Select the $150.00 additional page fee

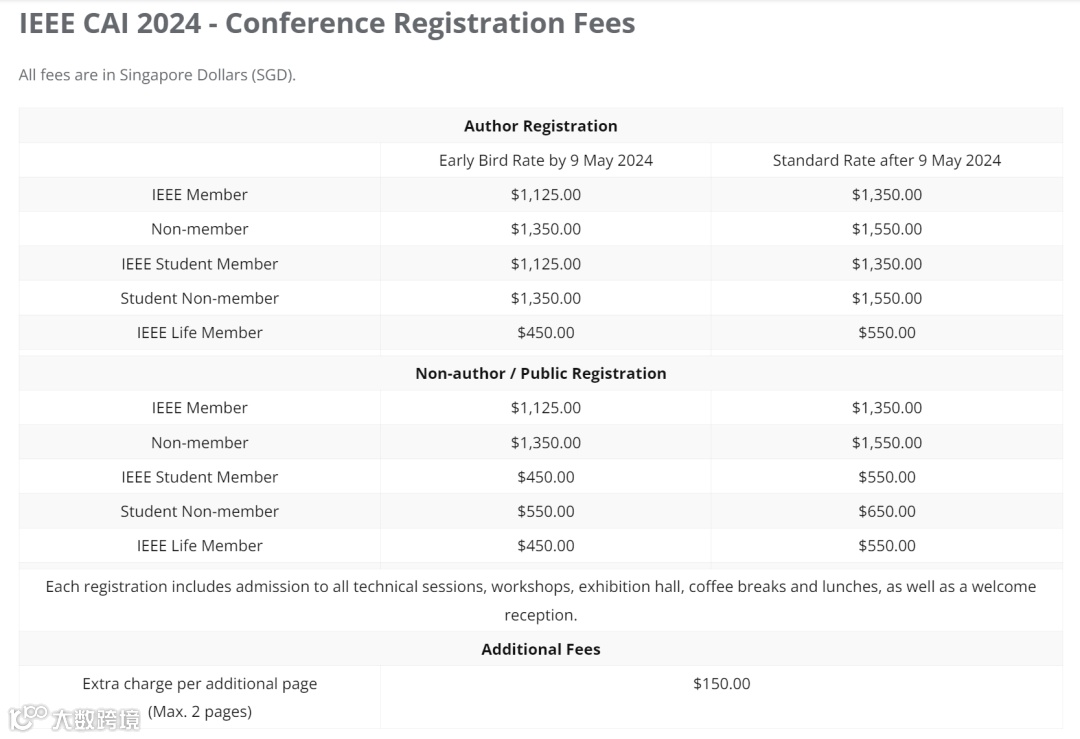(721, 684)
